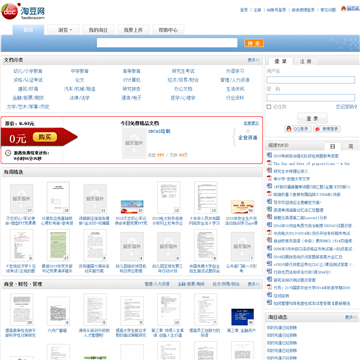Expand 更多 in the 淘豆动态 panel
This screenshot has height=360, width=360.
click(x=351, y=317)
